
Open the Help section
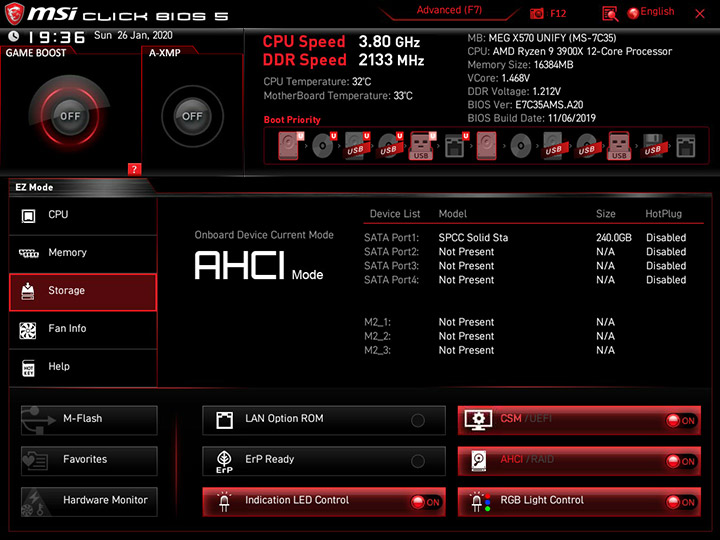click(x=83, y=367)
